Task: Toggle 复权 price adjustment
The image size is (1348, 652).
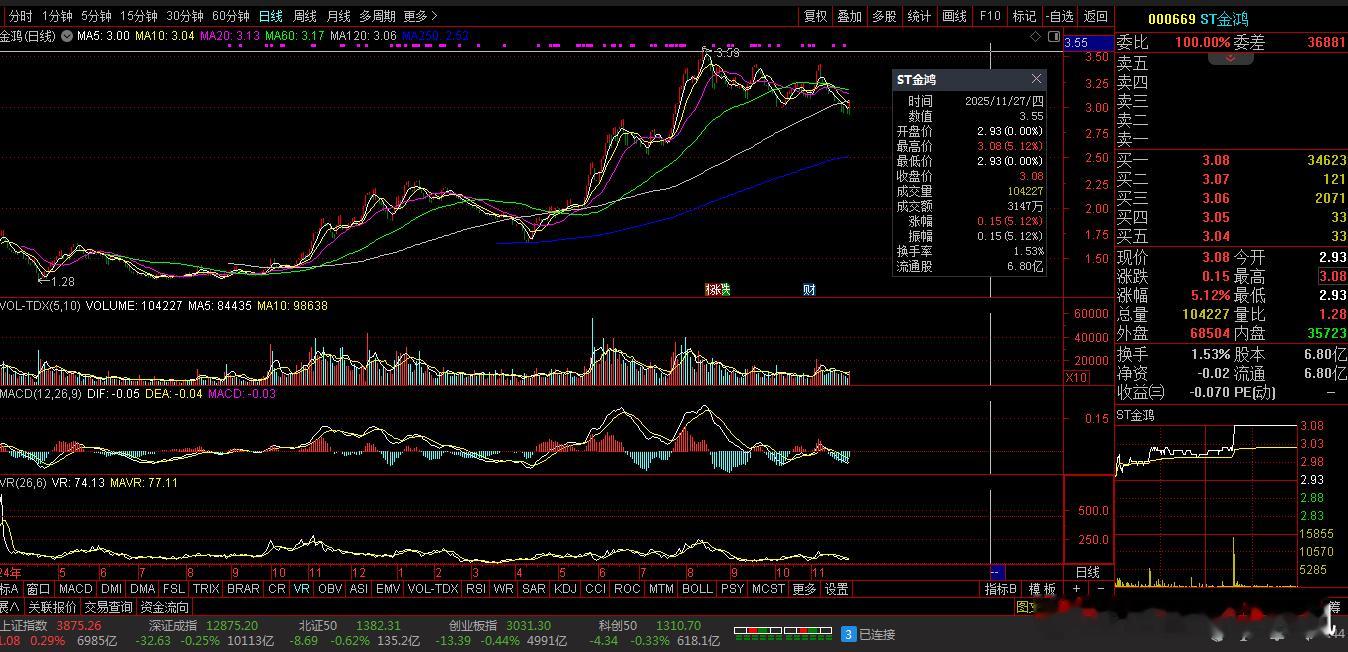Action: [816, 16]
